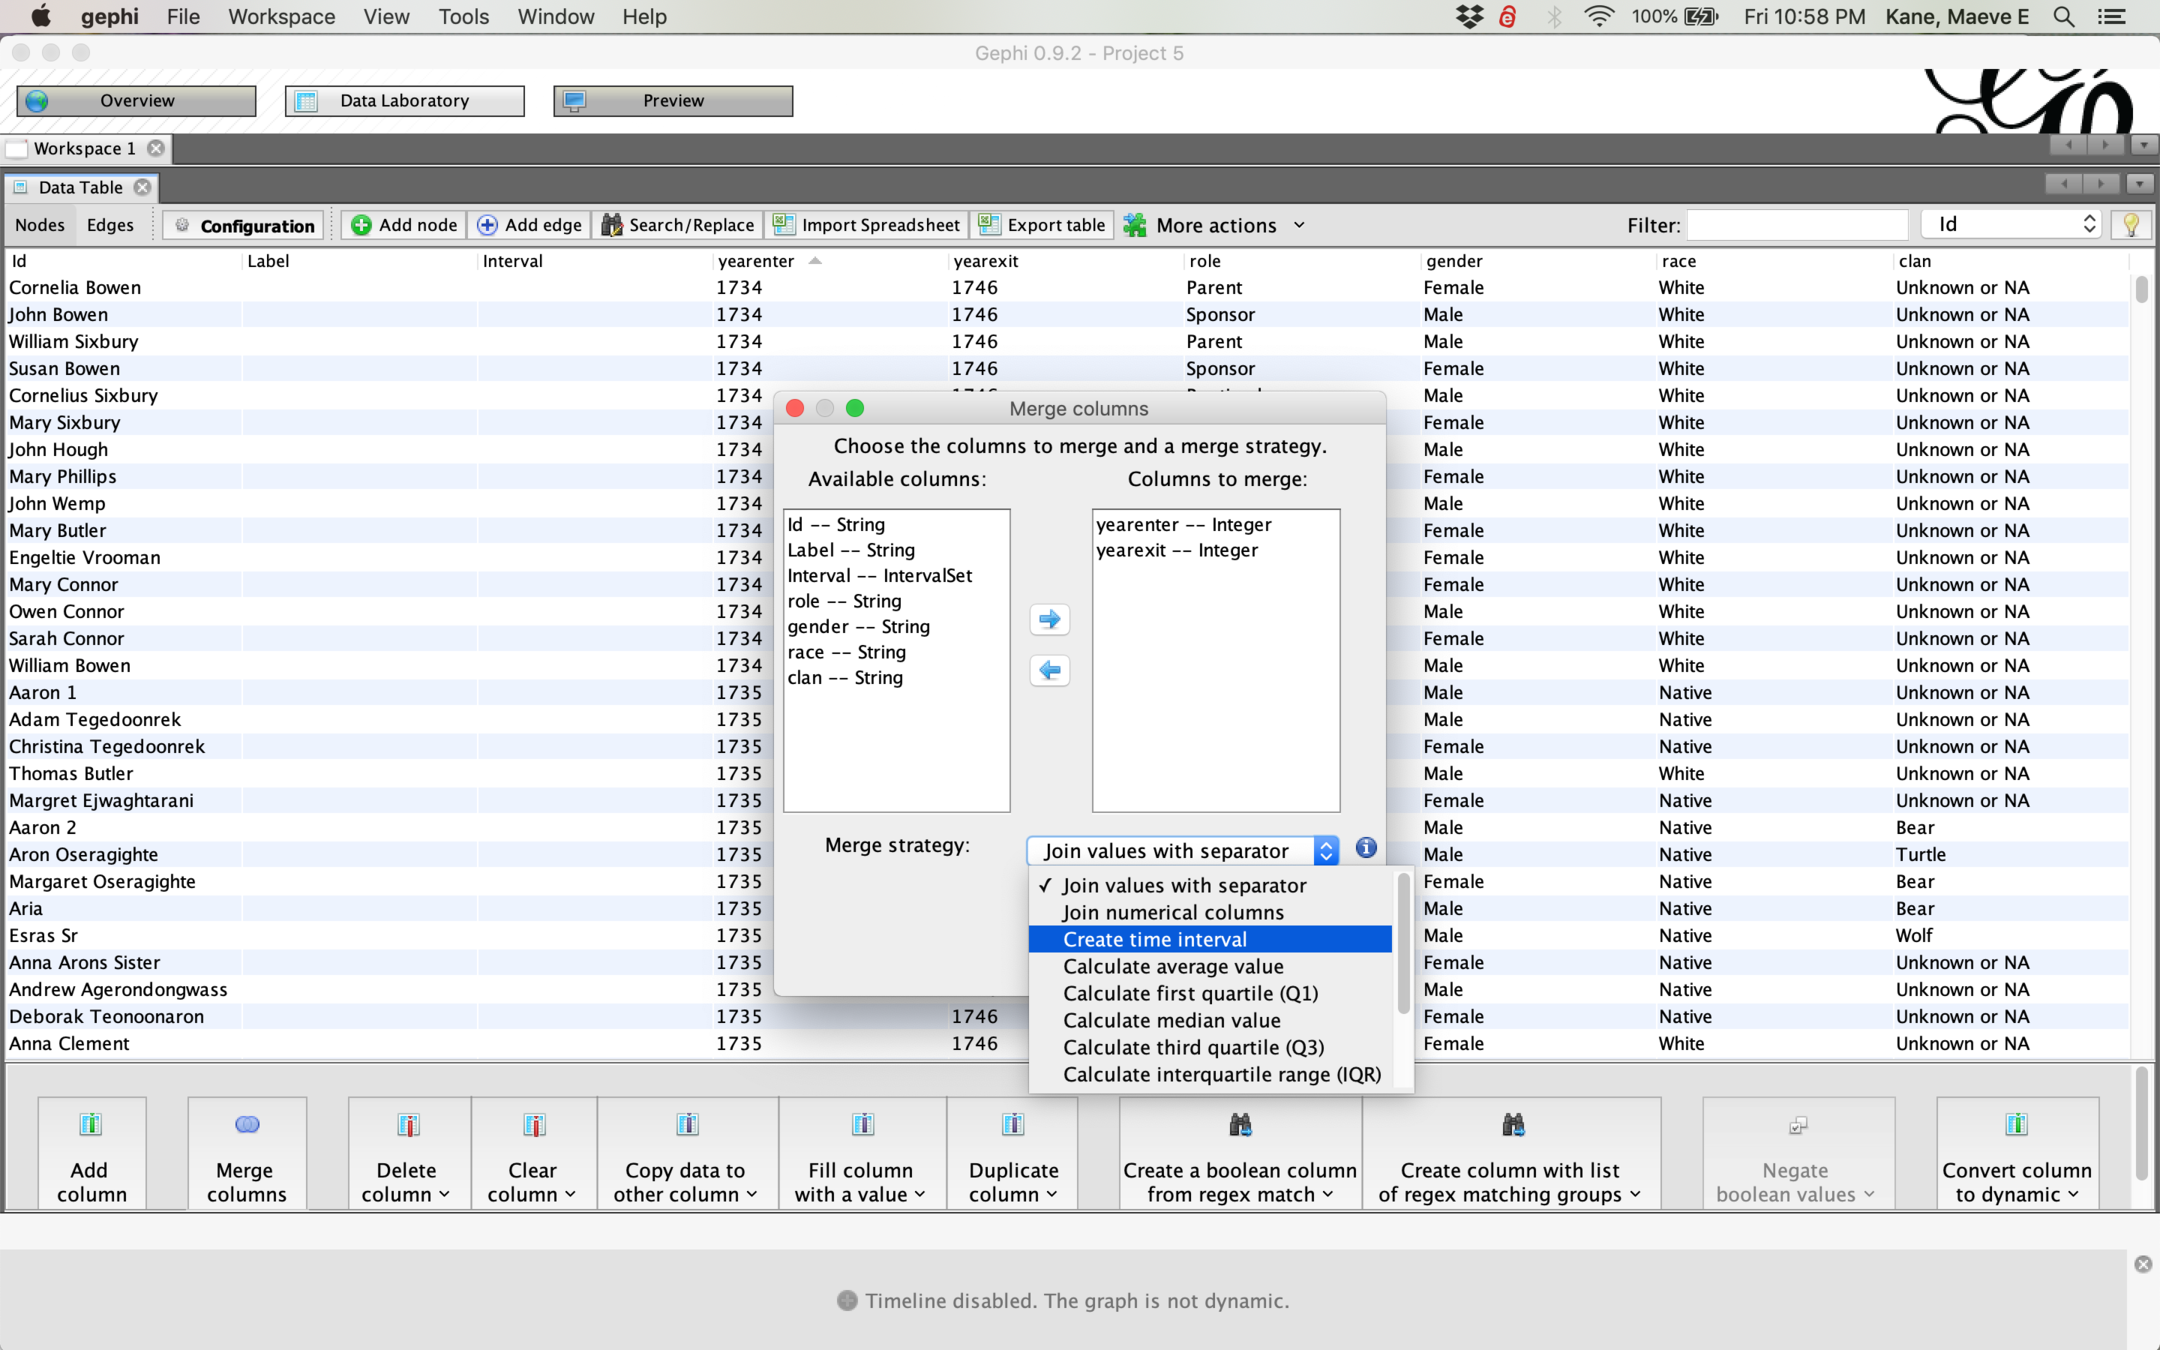
Task: Click in the Filter text field
Action: 1797,225
